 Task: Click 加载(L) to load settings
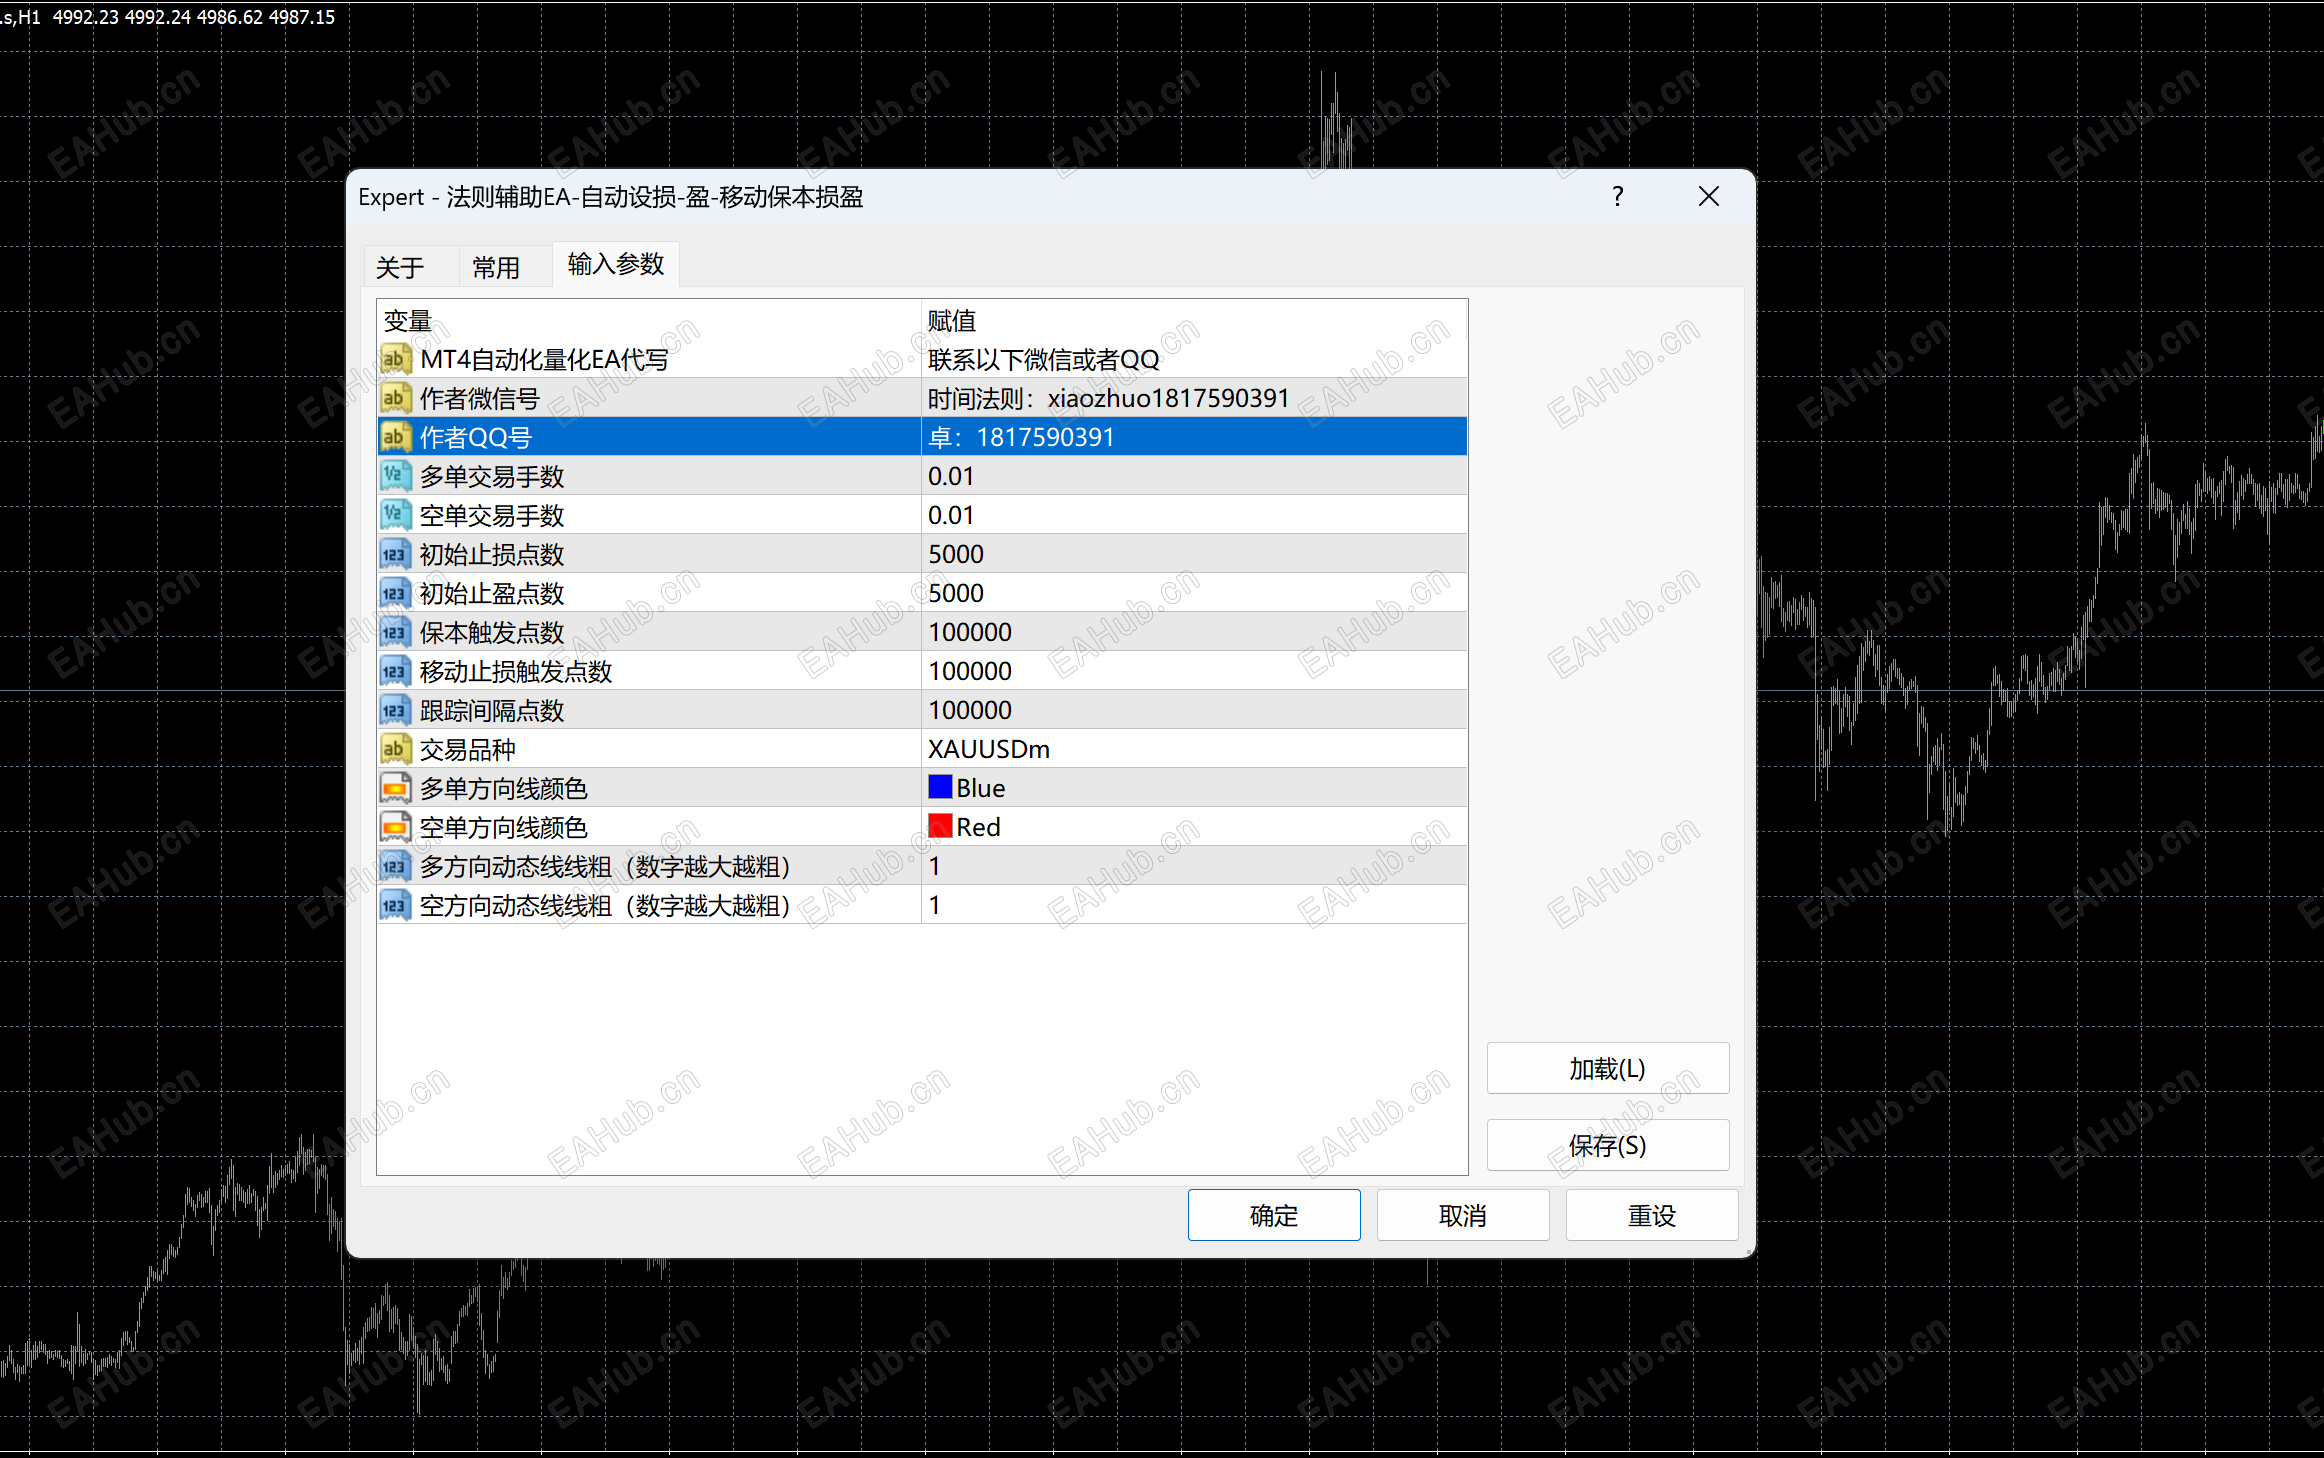(x=1606, y=1068)
